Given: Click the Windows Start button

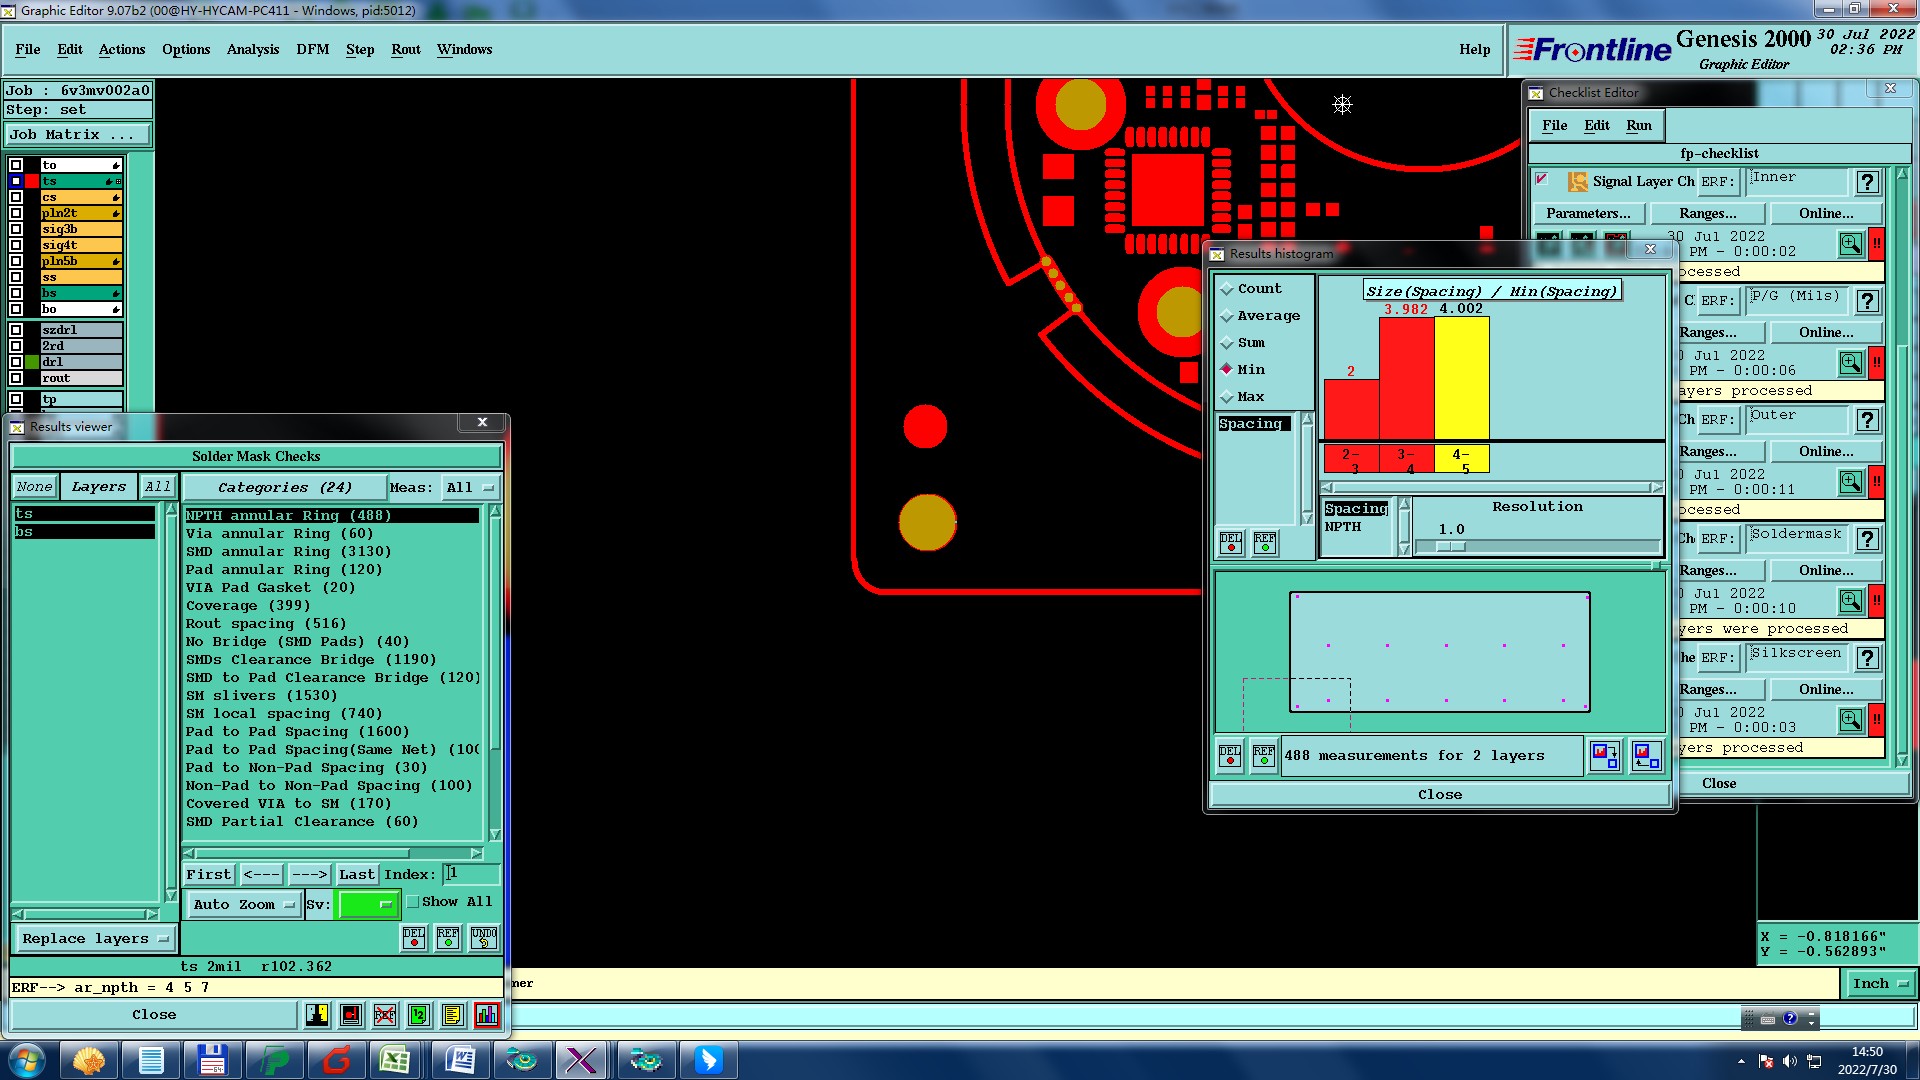Looking at the screenshot, I should 27,1060.
